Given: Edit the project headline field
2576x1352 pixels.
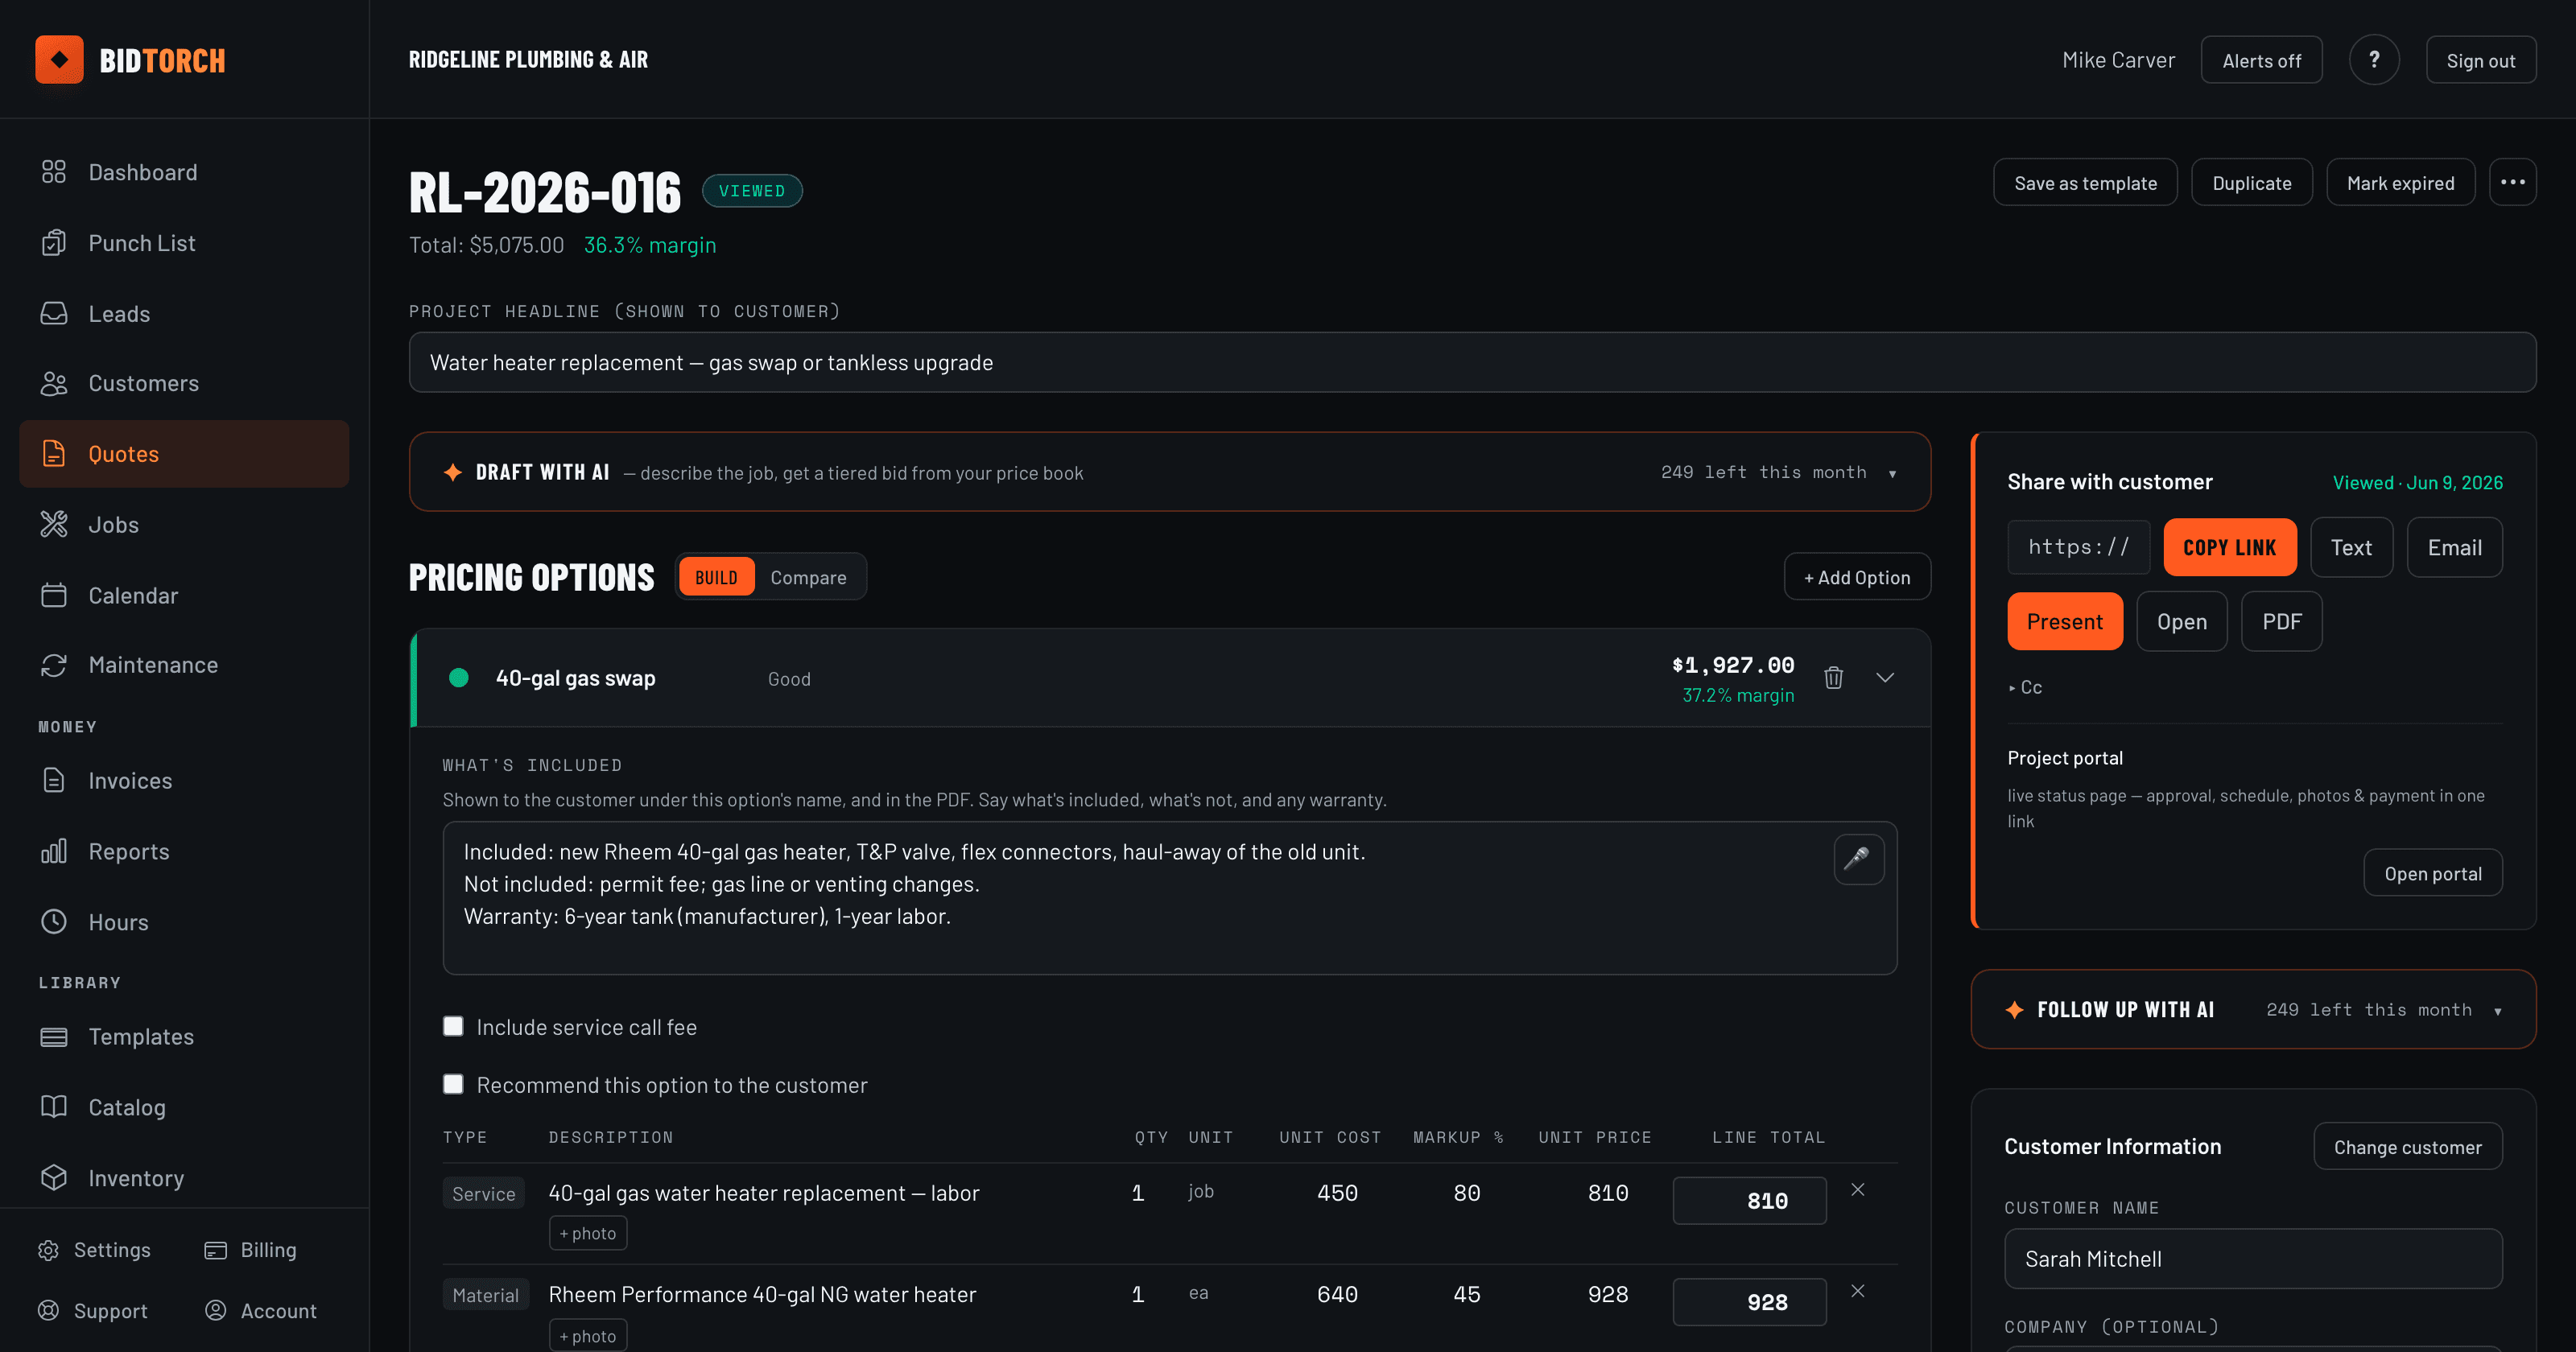Looking at the screenshot, I should click(1472, 362).
